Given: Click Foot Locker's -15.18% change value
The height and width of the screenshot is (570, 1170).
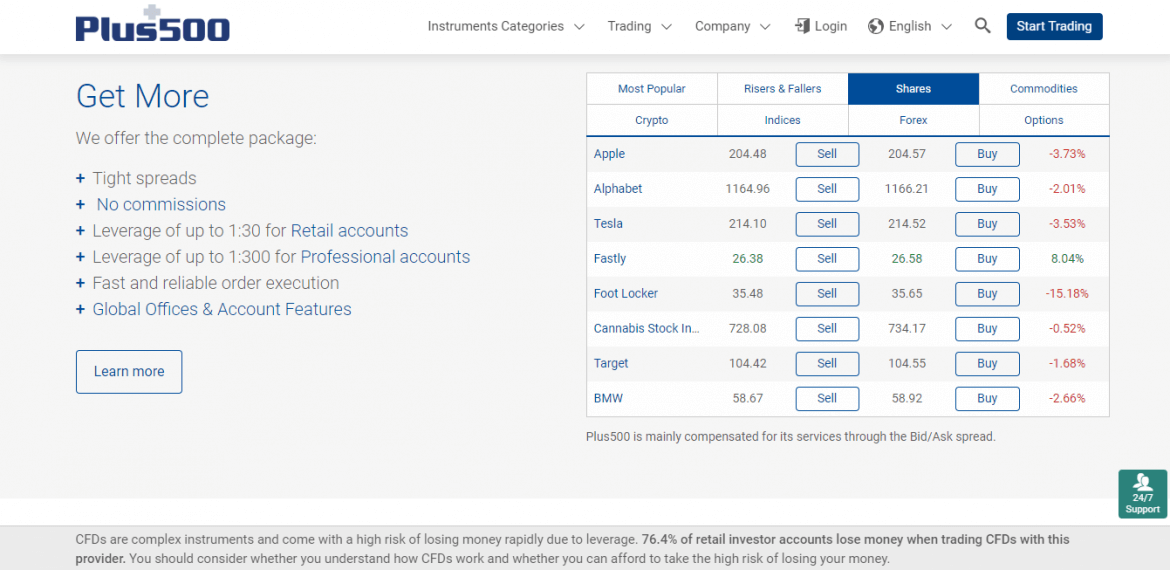Looking at the screenshot, I should coord(1067,294).
